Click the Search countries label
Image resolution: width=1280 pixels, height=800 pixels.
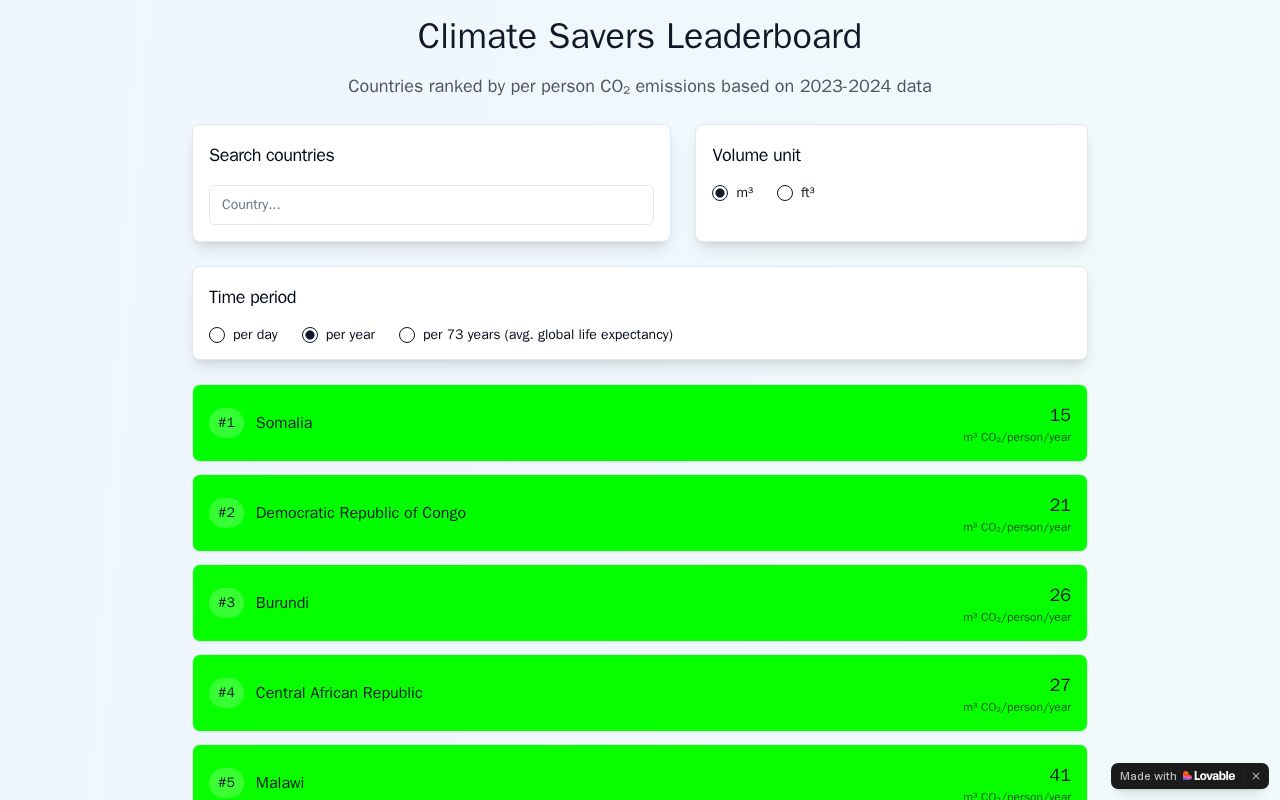click(x=272, y=155)
